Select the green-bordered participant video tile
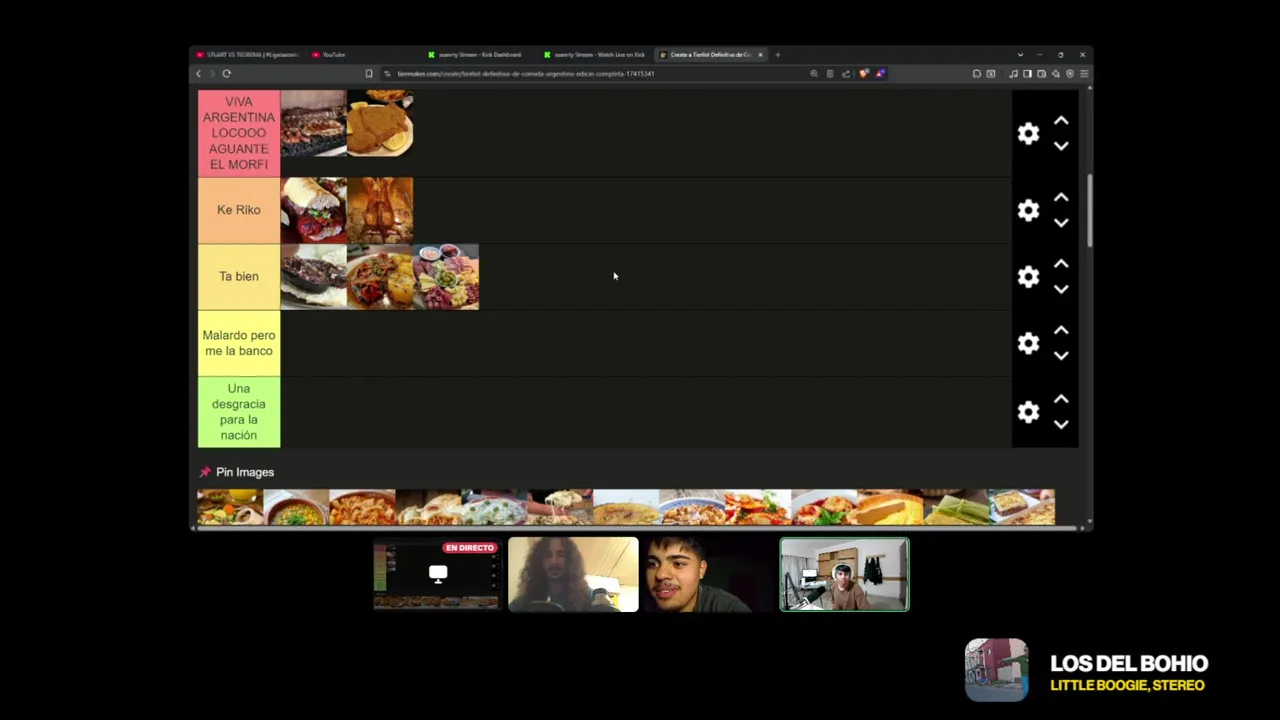Image resolution: width=1280 pixels, height=720 pixels. pyautogui.click(x=844, y=575)
